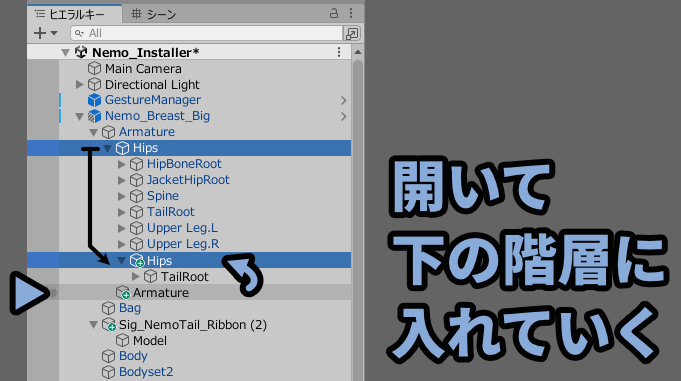
Task: Click the hierarchy scroll-up arrow
Action: [358, 52]
